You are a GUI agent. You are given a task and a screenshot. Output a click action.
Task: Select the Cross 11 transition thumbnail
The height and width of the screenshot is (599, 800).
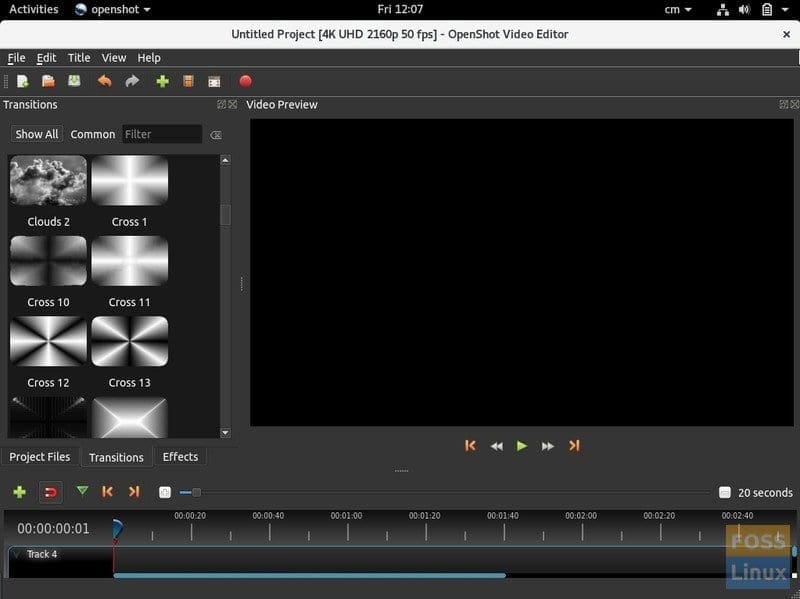[x=130, y=261]
